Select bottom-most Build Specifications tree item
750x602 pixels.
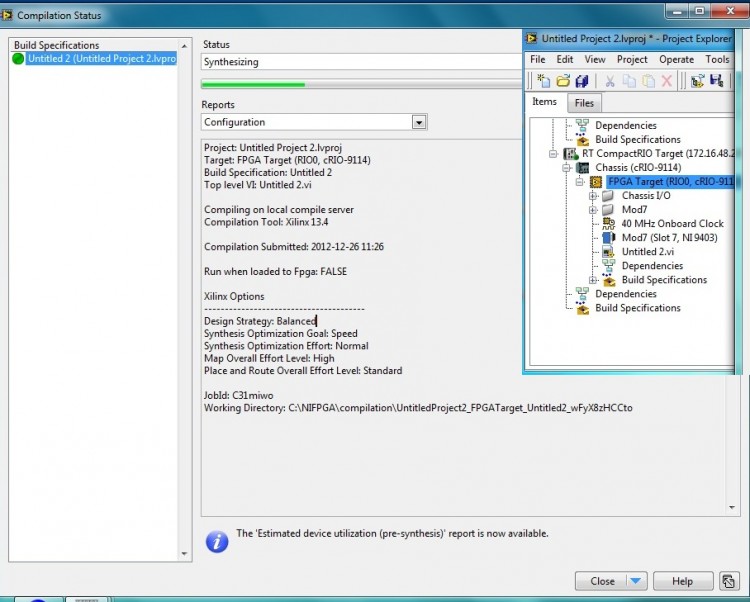pyautogui.click(x=638, y=308)
